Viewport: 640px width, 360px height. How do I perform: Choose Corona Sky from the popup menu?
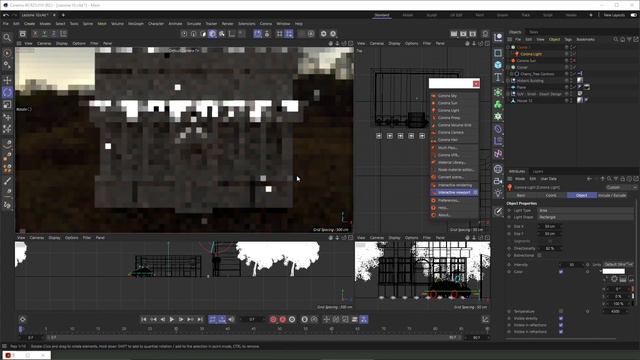click(447, 96)
